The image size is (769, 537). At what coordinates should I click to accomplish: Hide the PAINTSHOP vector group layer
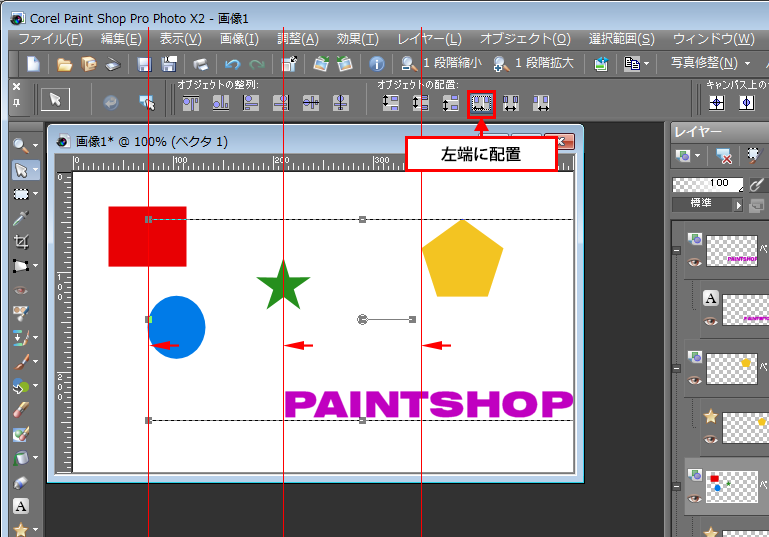(694, 262)
